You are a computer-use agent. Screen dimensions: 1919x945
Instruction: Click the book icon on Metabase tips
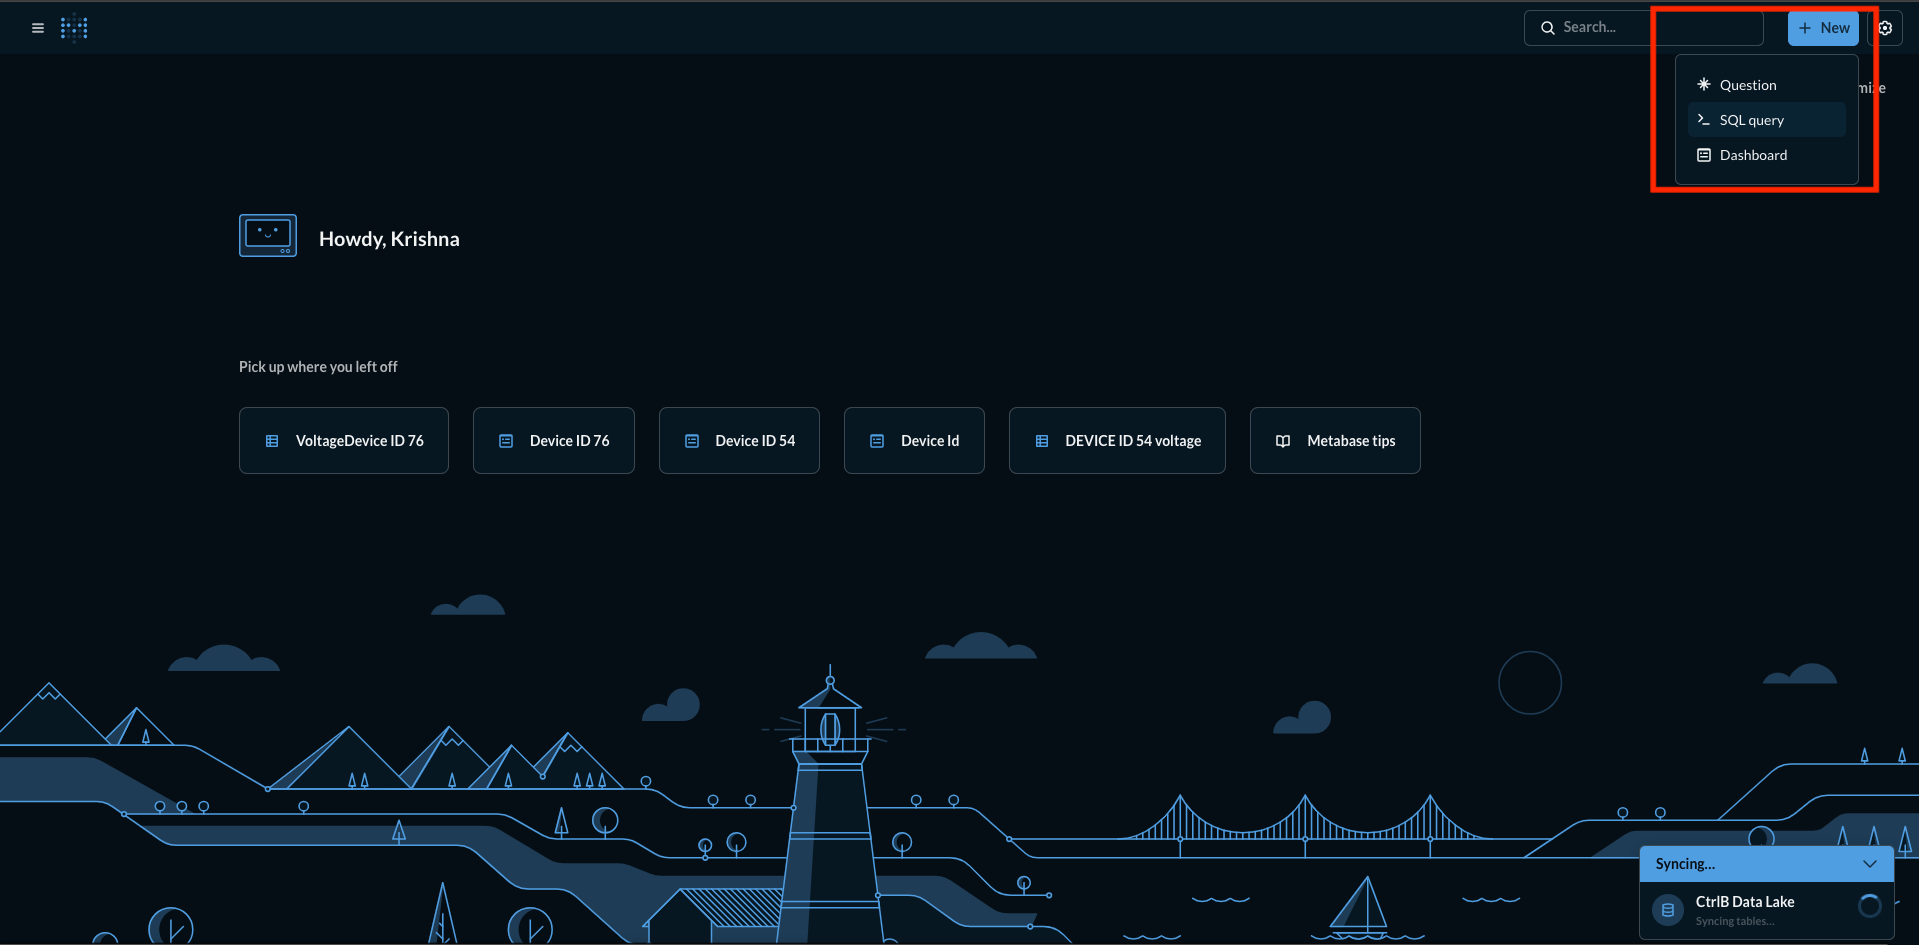coord(1283,441)
